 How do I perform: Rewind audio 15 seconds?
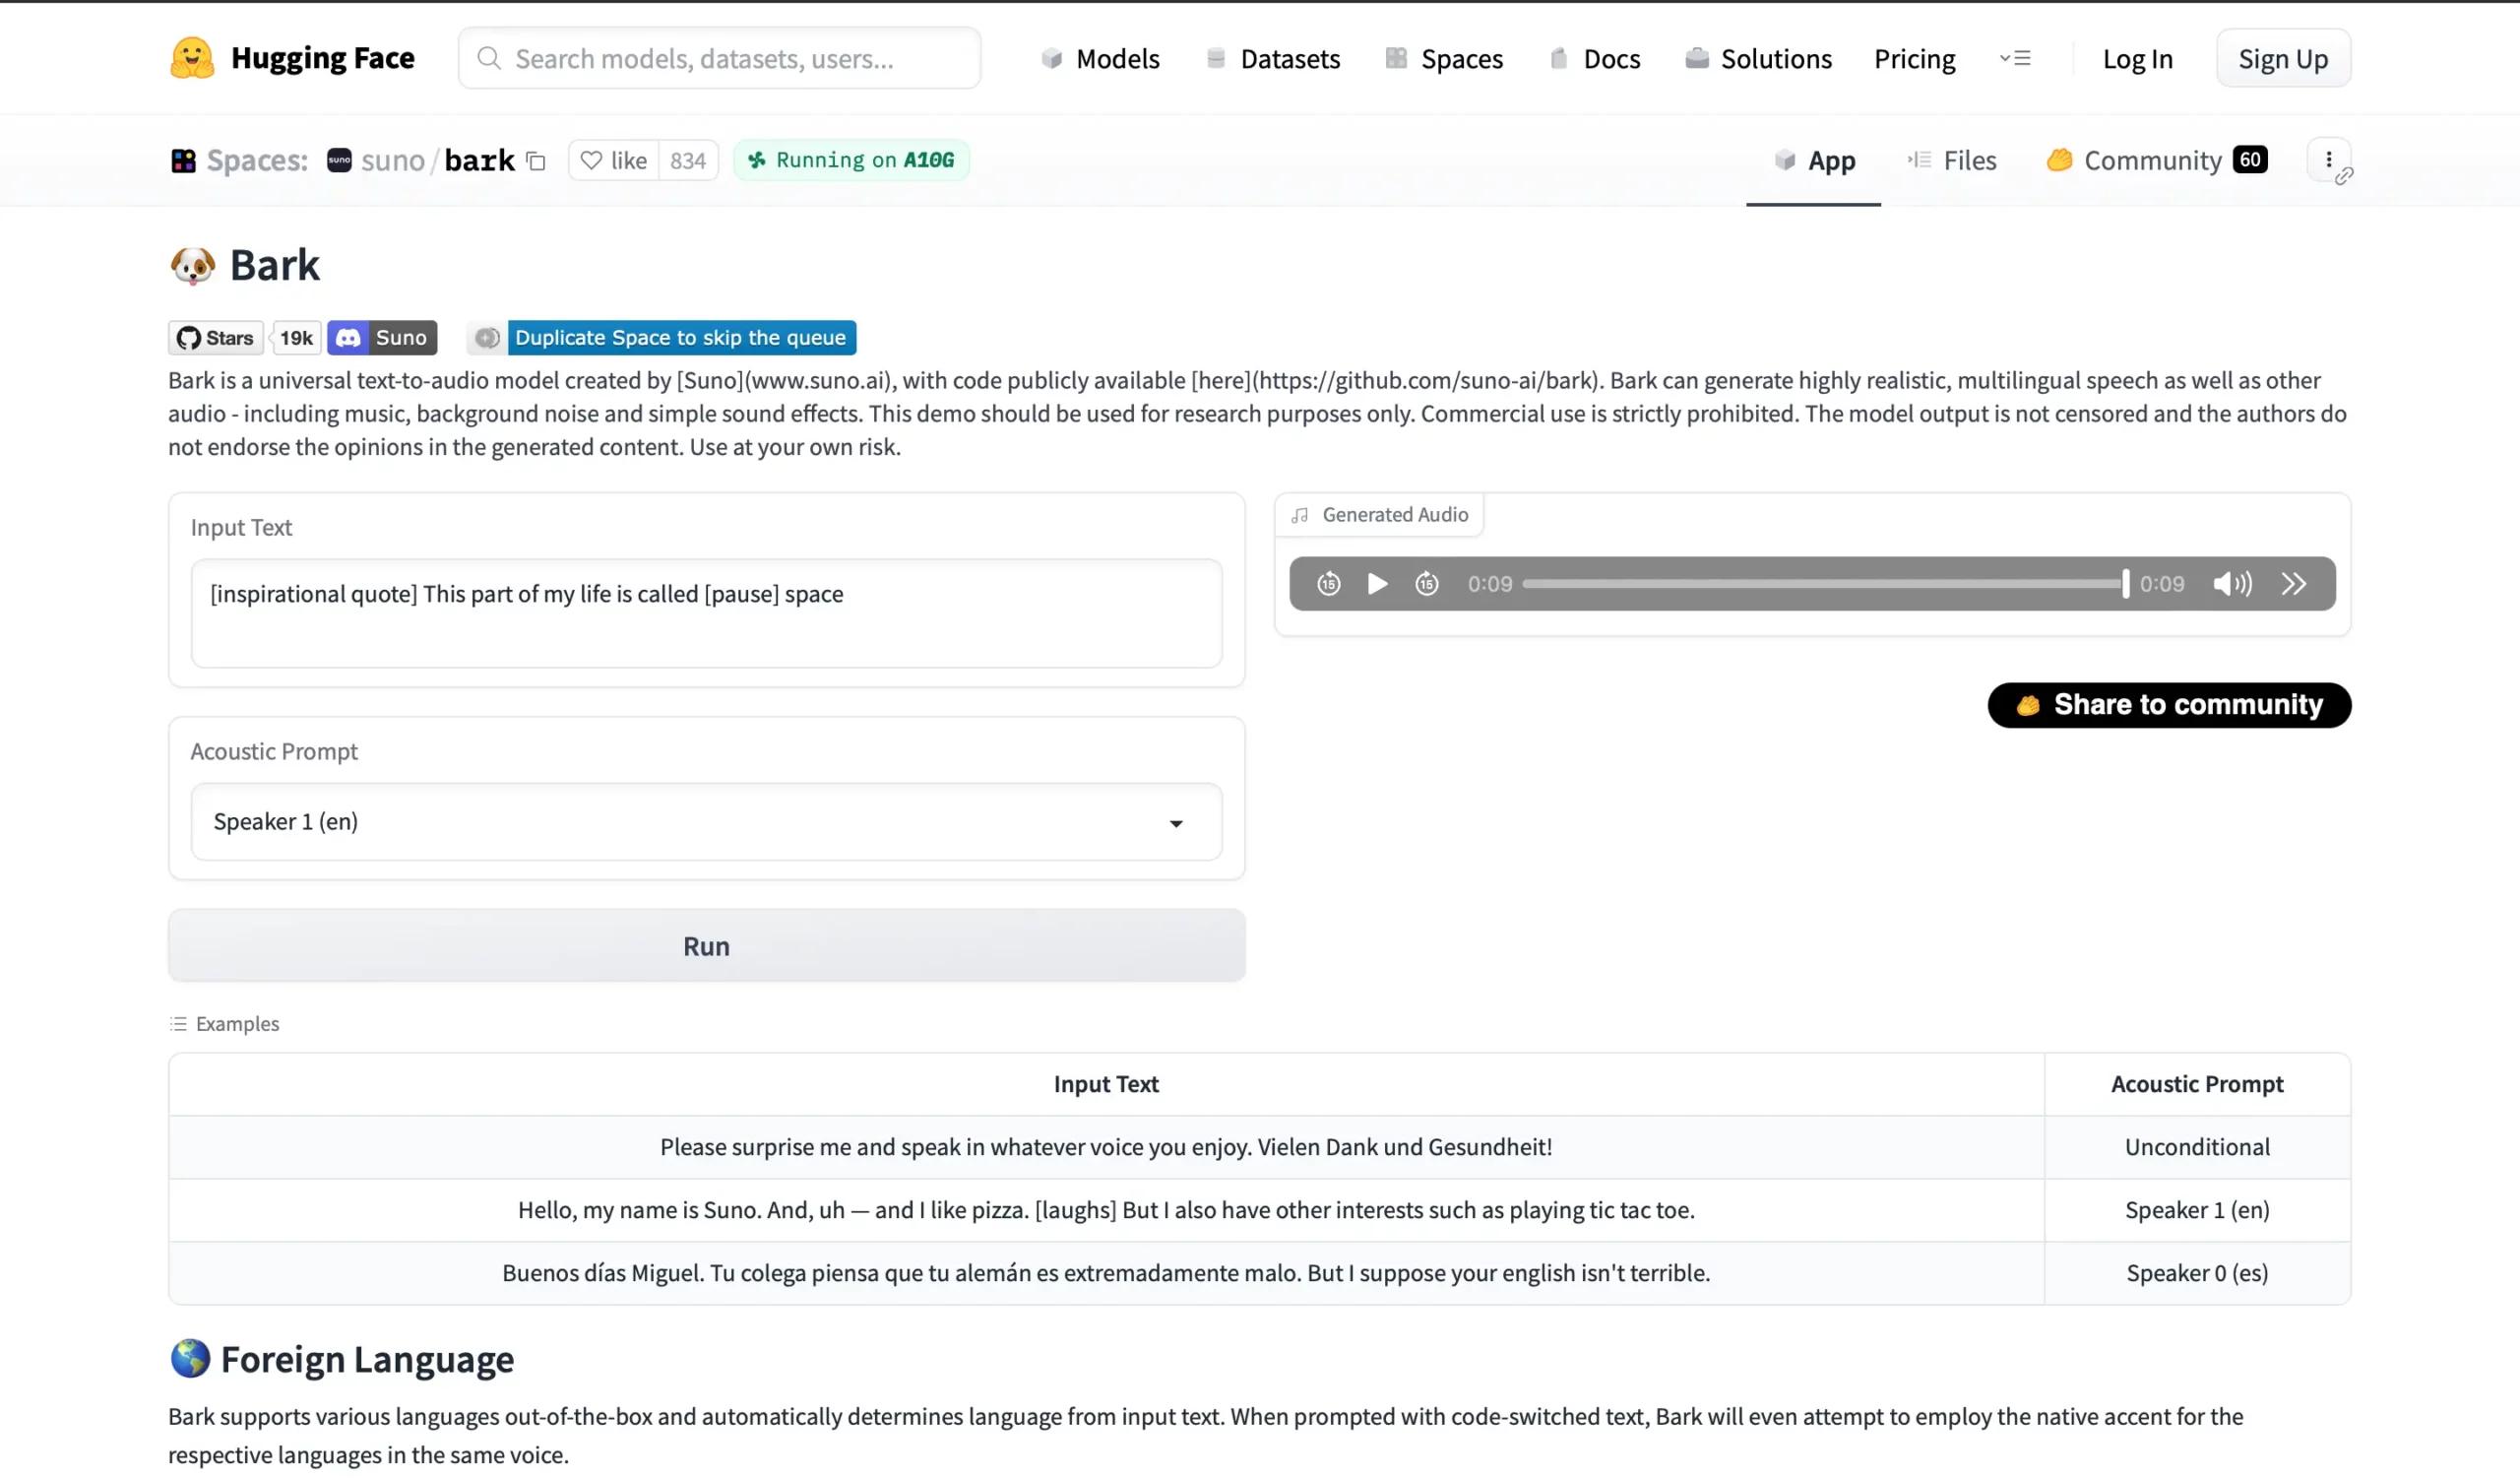1328,583
